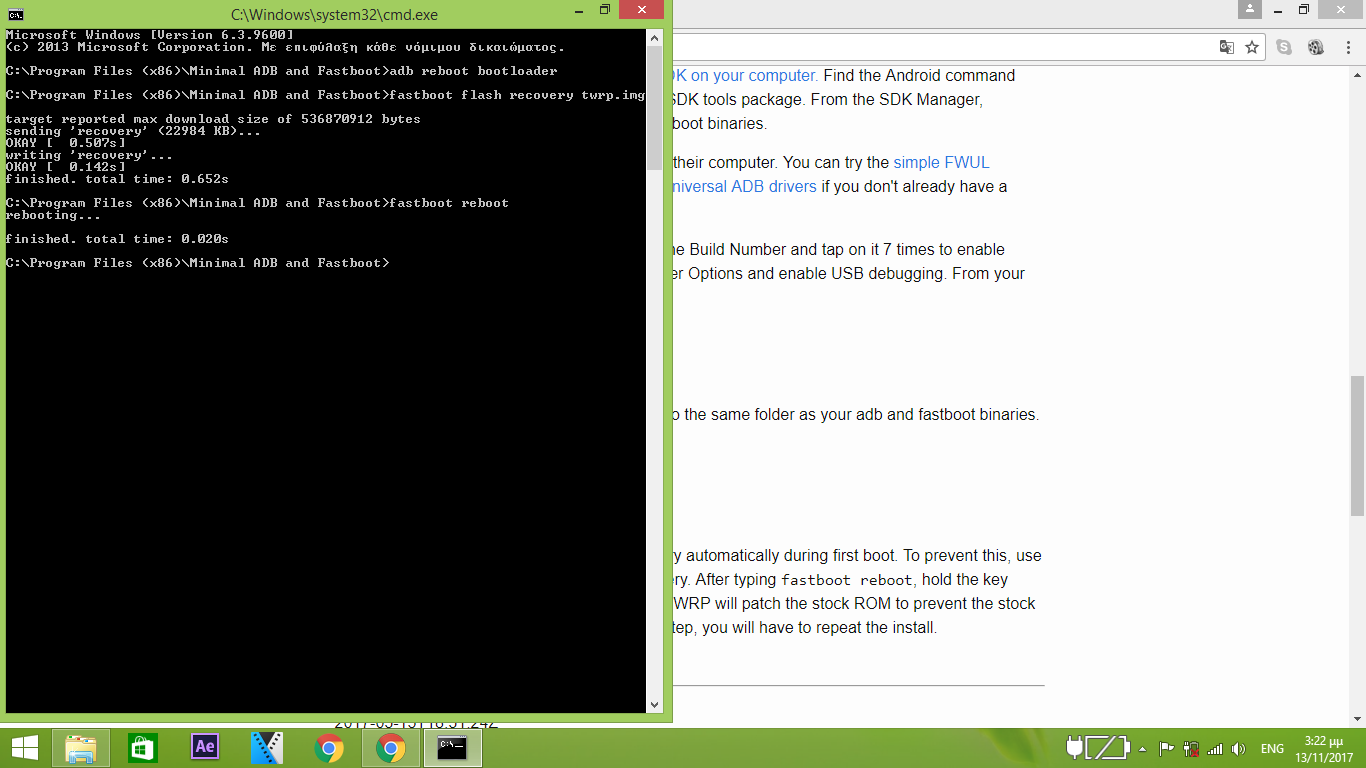Click the cmd window scrollbar down arrow

click(x=655, y=704)
